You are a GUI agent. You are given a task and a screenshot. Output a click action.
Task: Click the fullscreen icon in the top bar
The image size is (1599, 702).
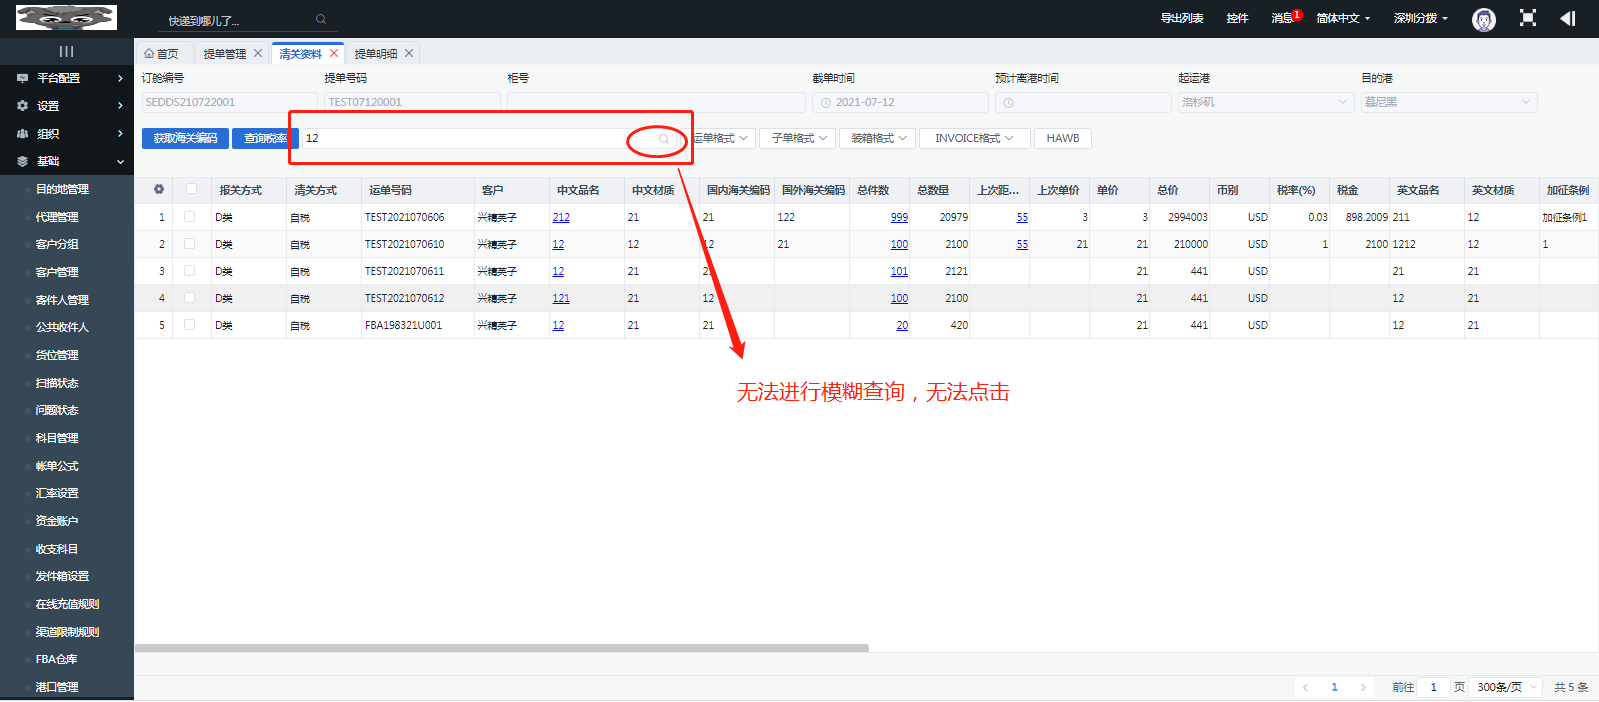tap(1527, 18)
